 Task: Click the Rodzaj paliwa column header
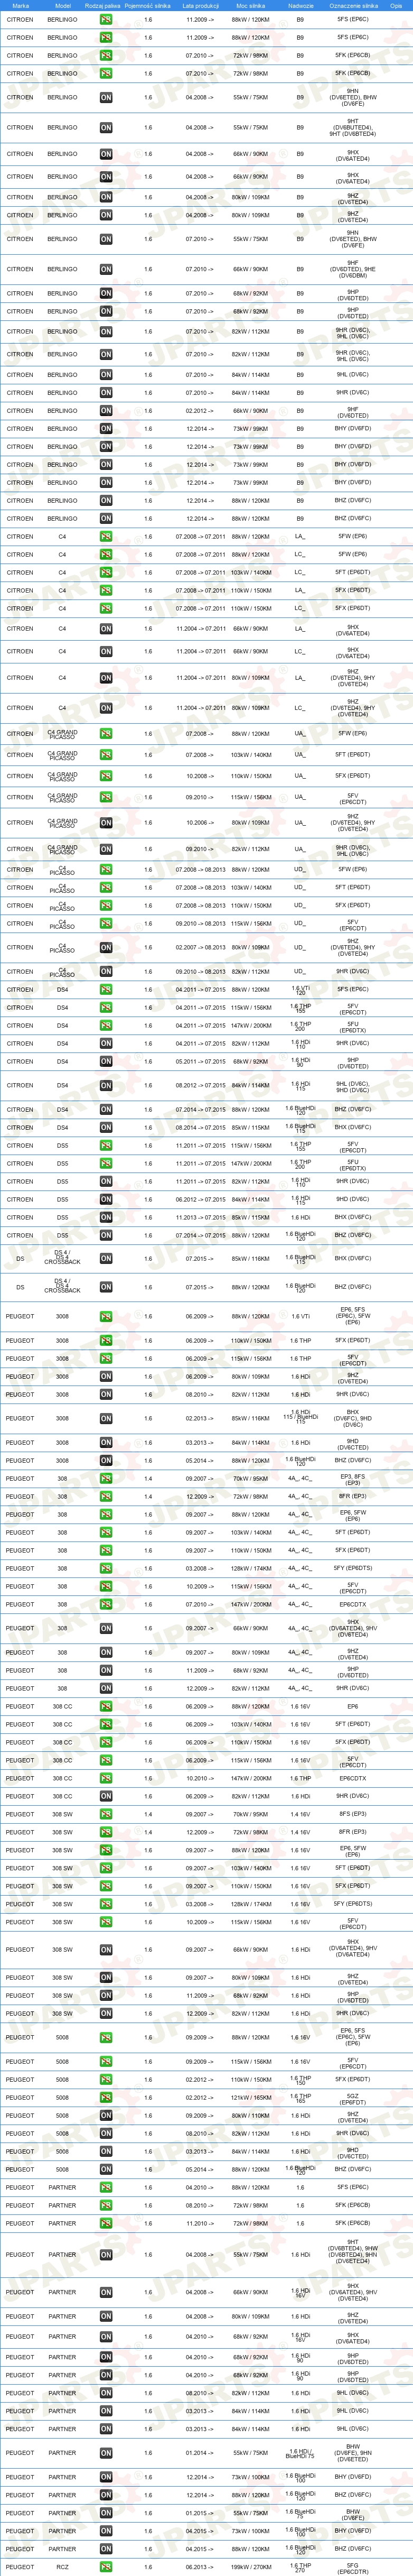[103, 5]
